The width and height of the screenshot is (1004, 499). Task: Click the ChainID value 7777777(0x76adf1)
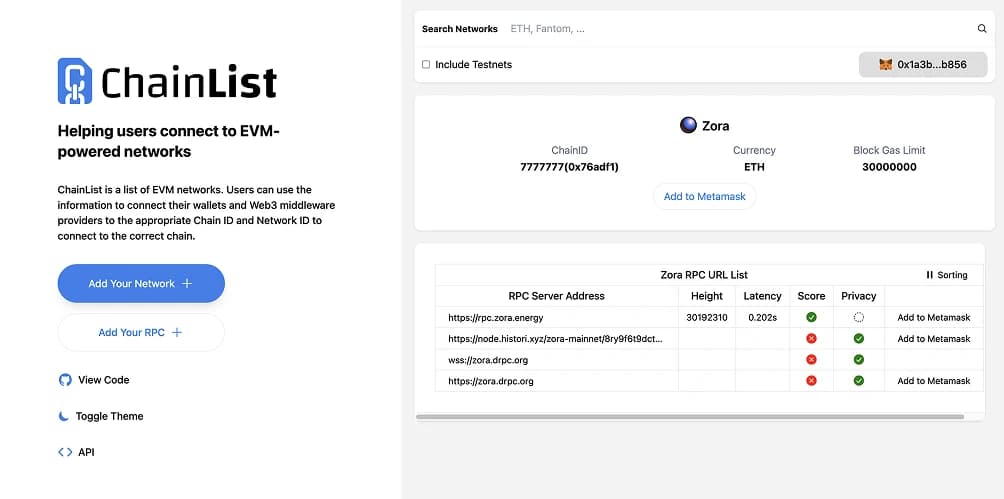coord(569,167)
